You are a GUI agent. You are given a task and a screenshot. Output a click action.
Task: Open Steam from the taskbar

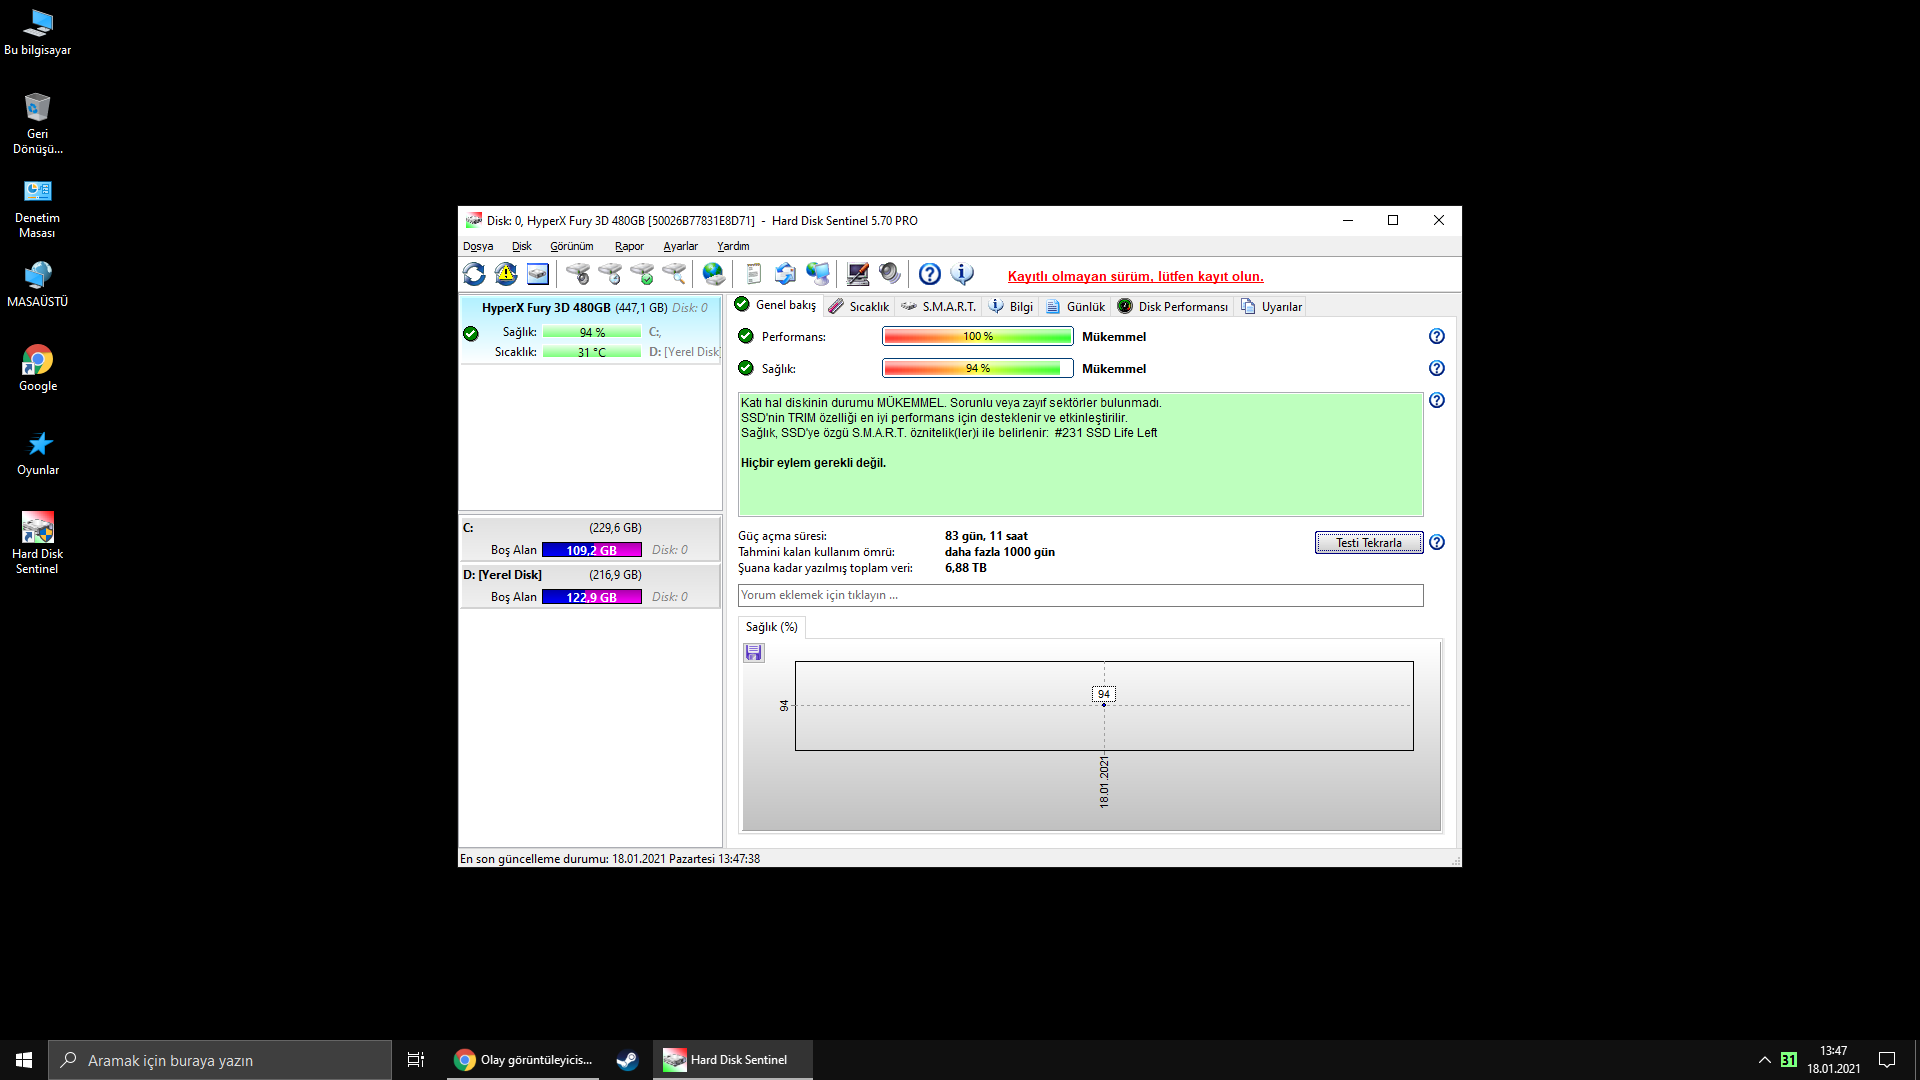[x=627, y=1060]
